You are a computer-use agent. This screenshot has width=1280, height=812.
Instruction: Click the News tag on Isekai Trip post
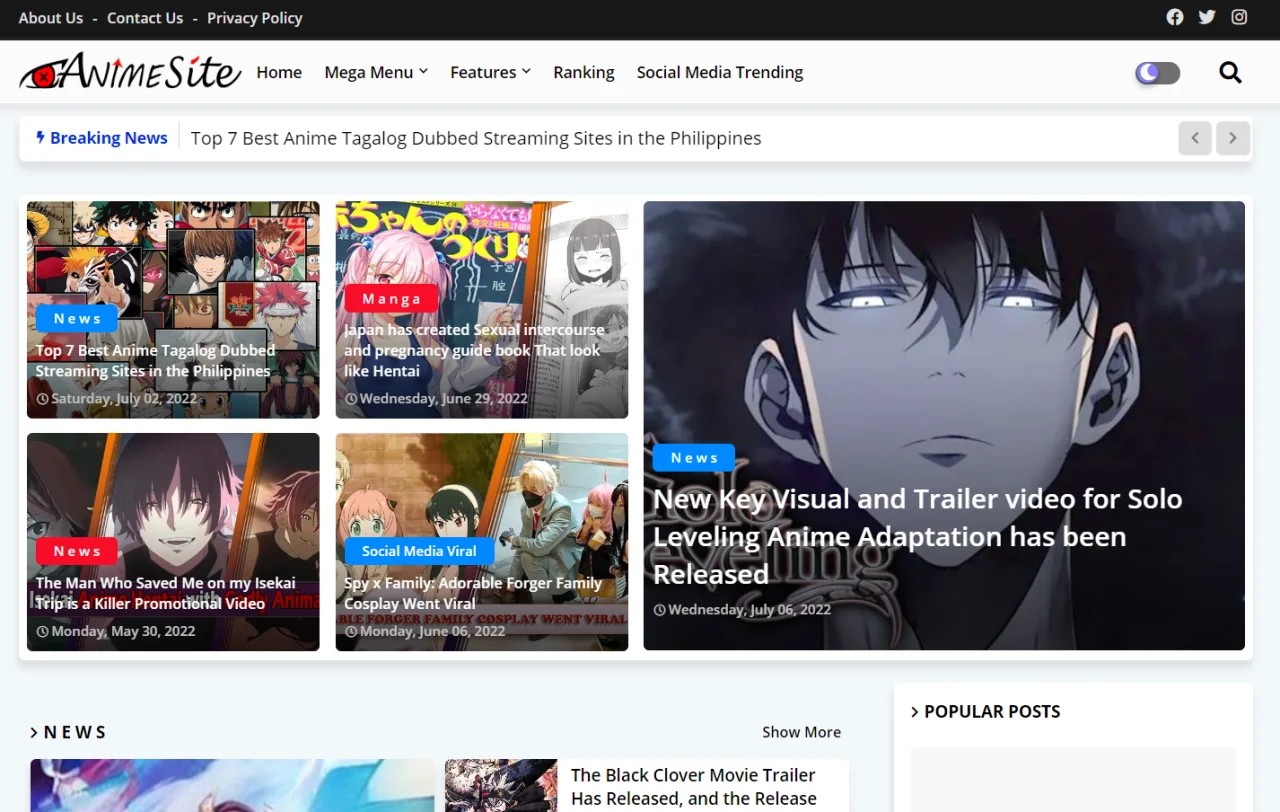coord(77,551)
